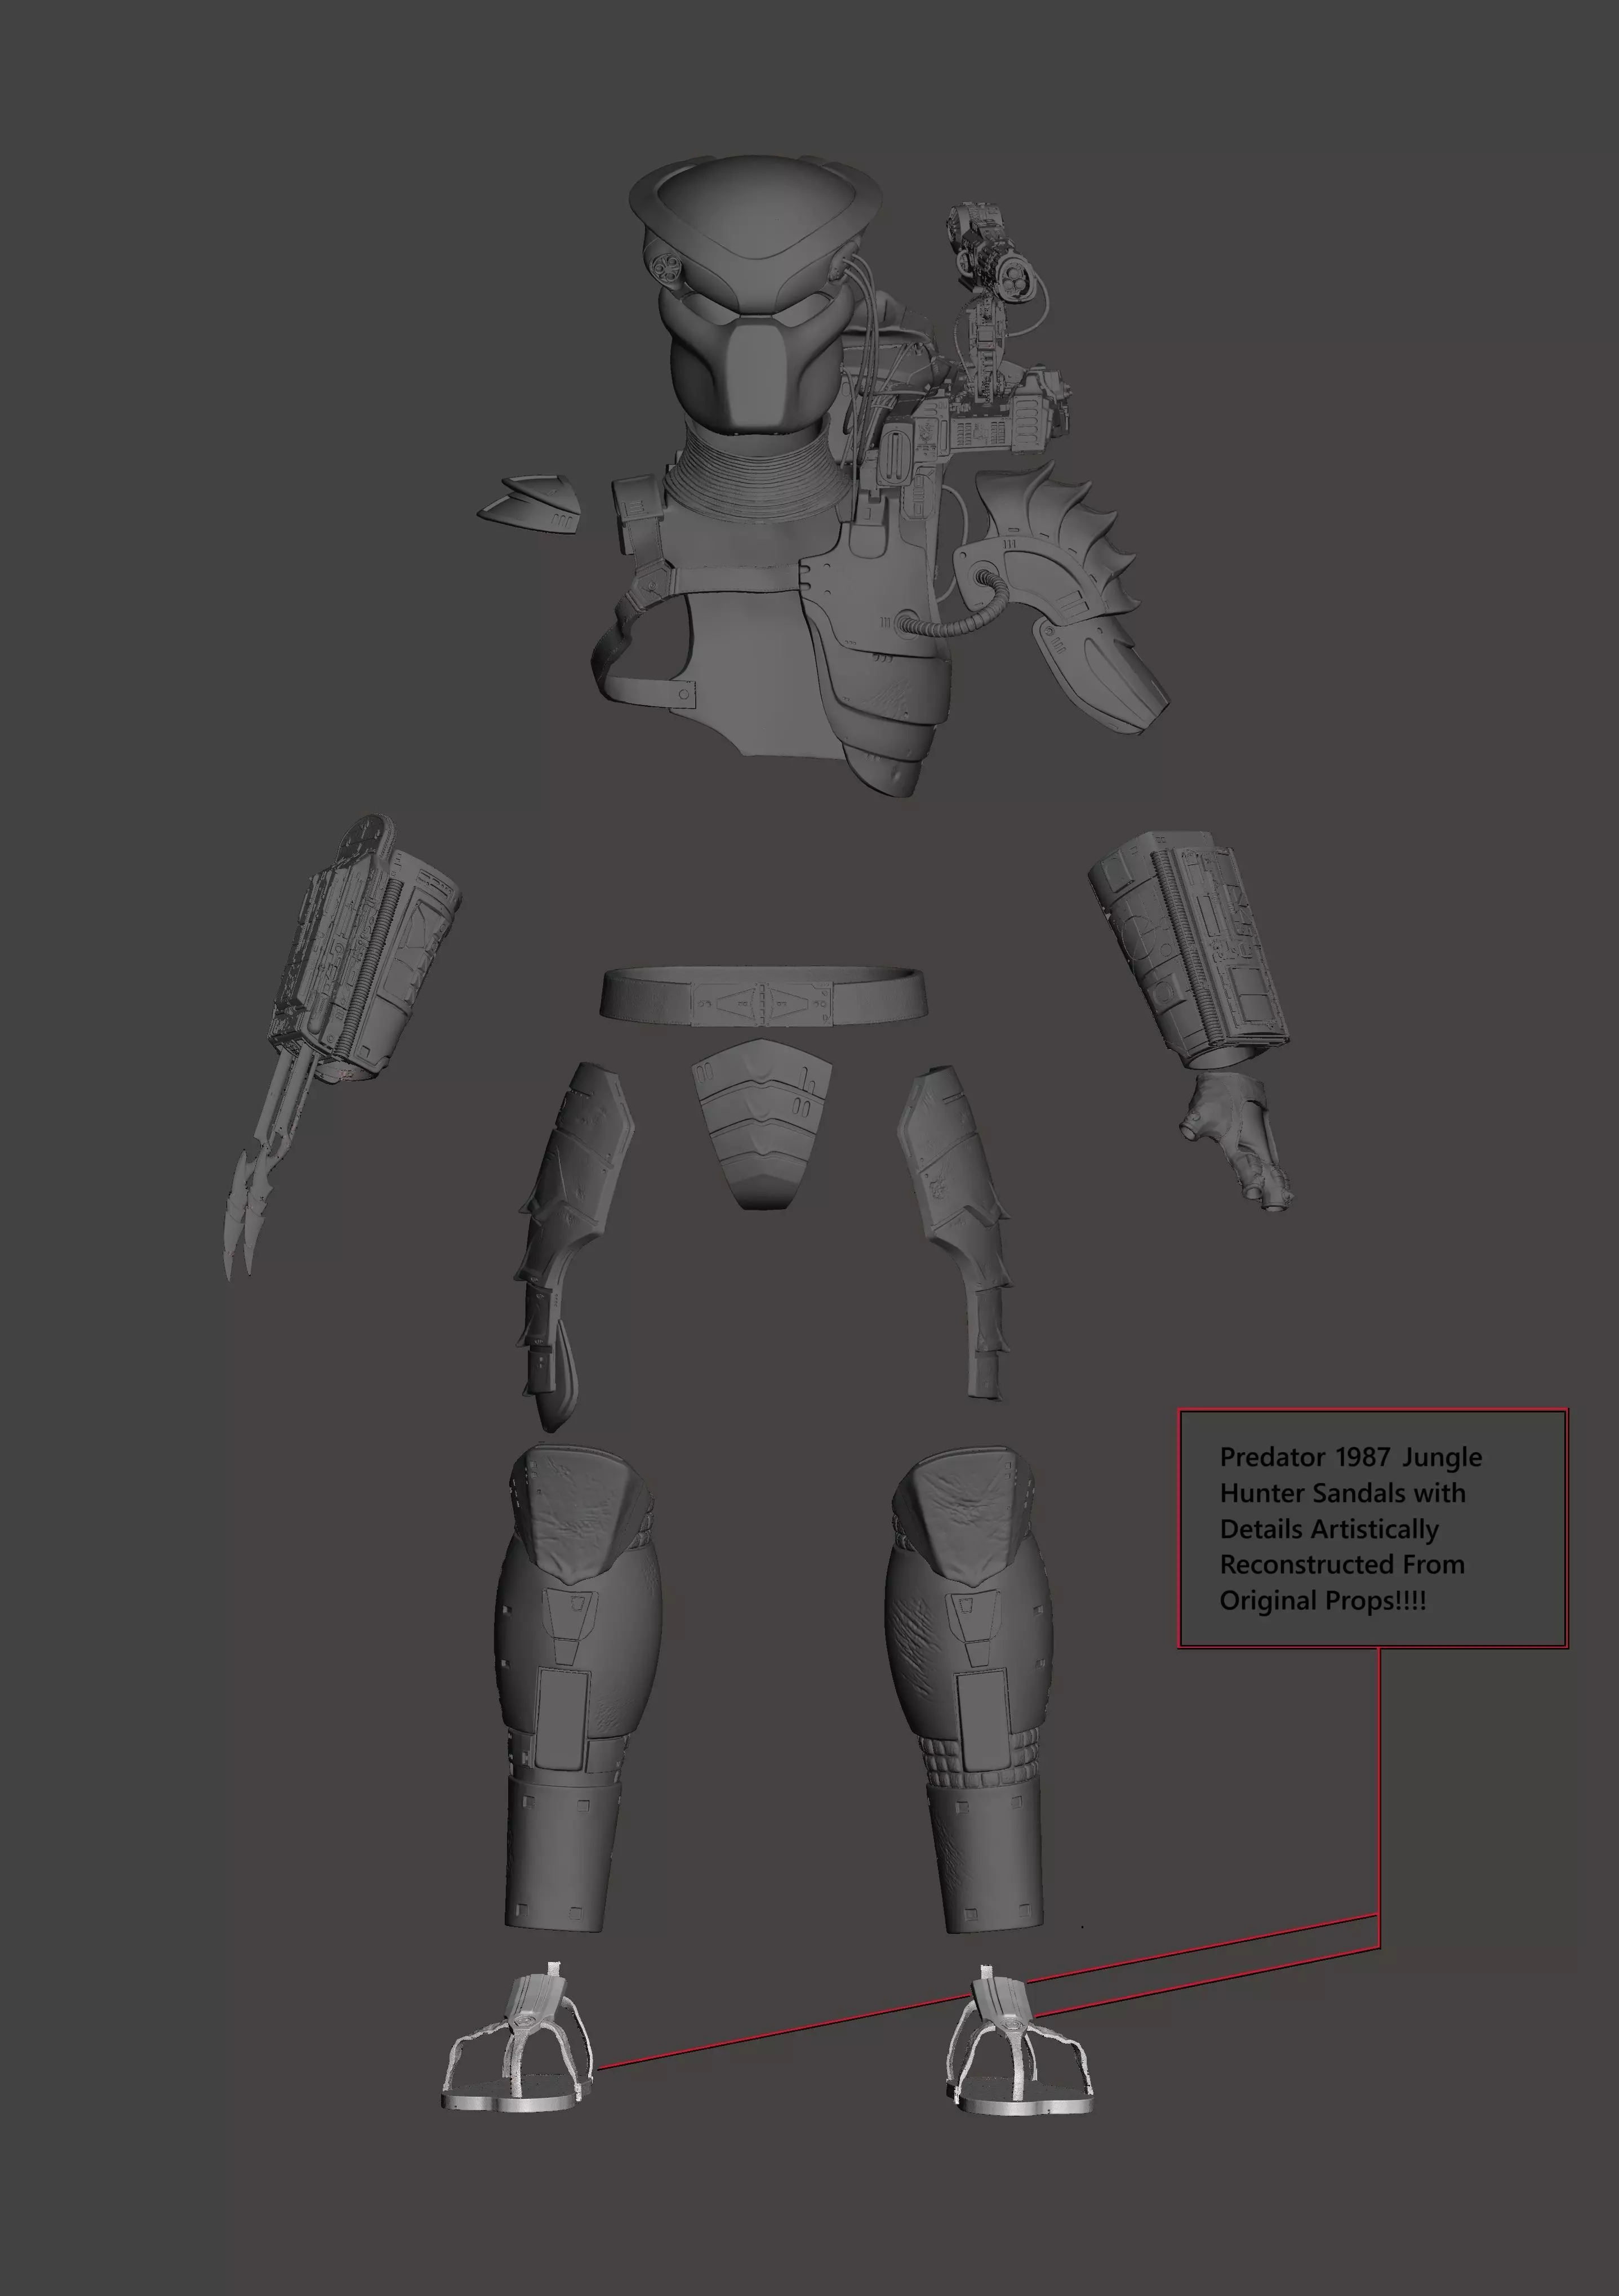The width and height of the screenshot is (1619, 2296).
Task: Select the Predator bio-mask helmet model
Action: coord(755,295)
